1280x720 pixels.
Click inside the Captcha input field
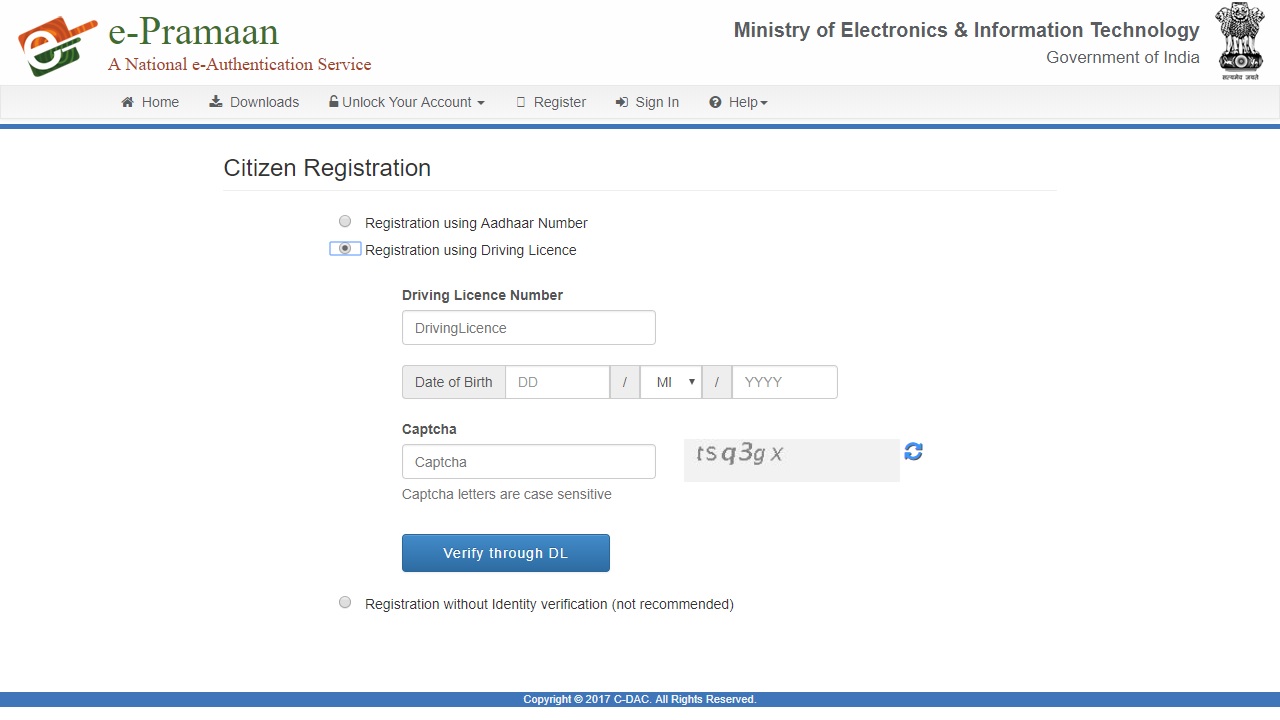coord(528,461)
